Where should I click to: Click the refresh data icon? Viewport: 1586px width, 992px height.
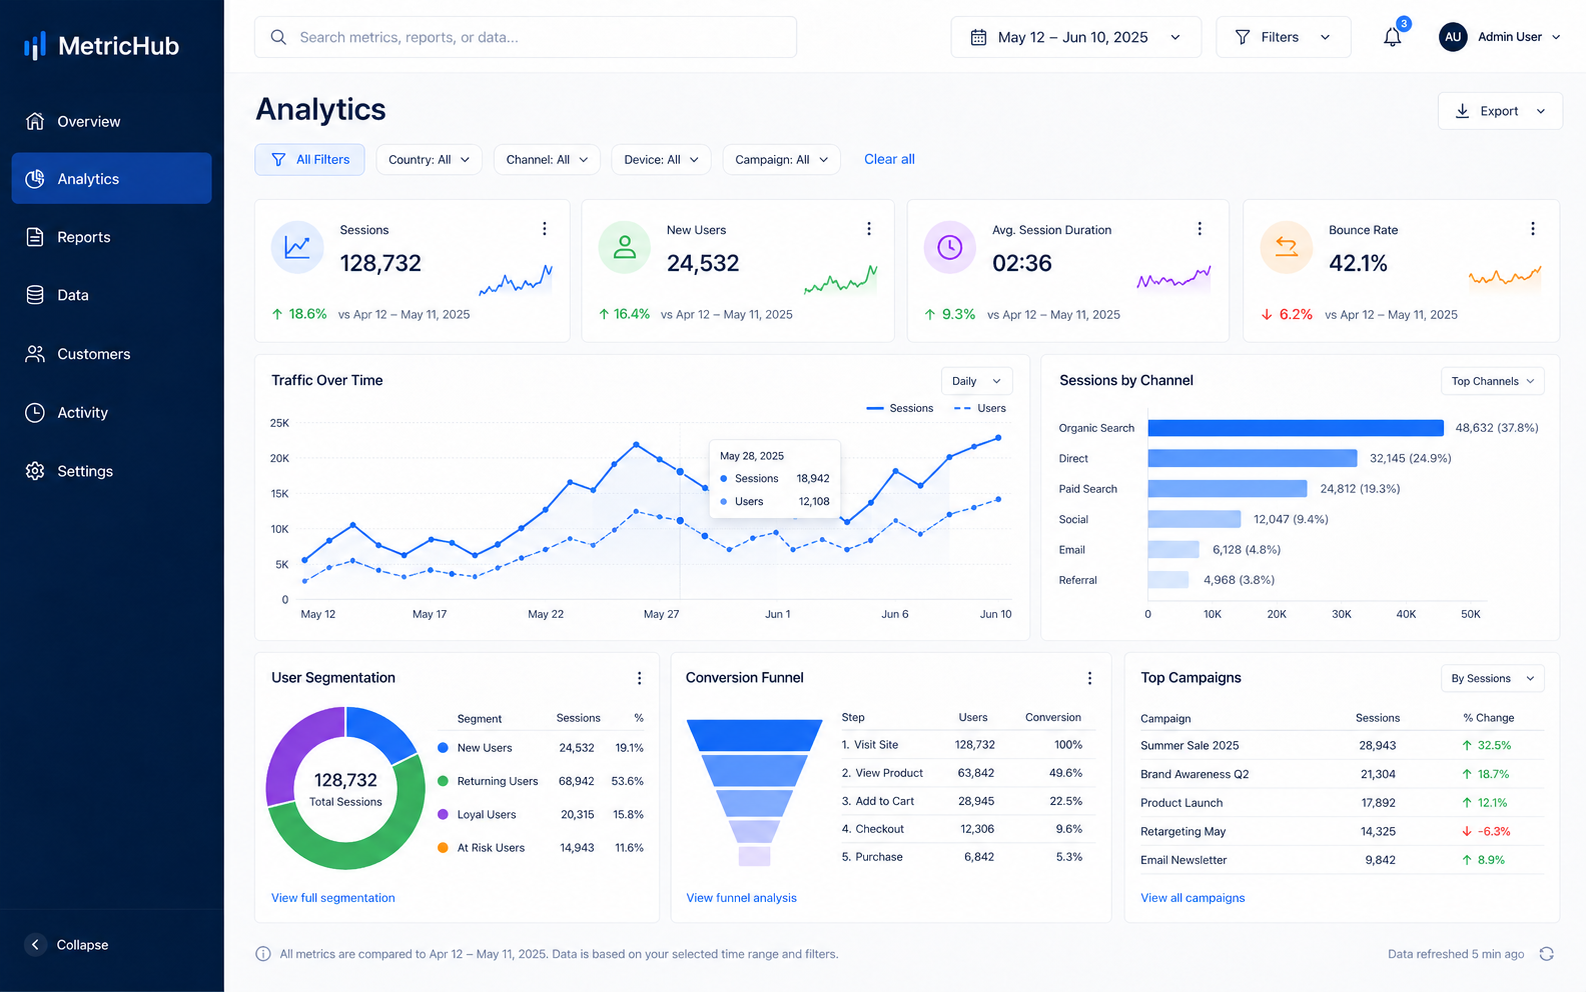click(1546, 954)
